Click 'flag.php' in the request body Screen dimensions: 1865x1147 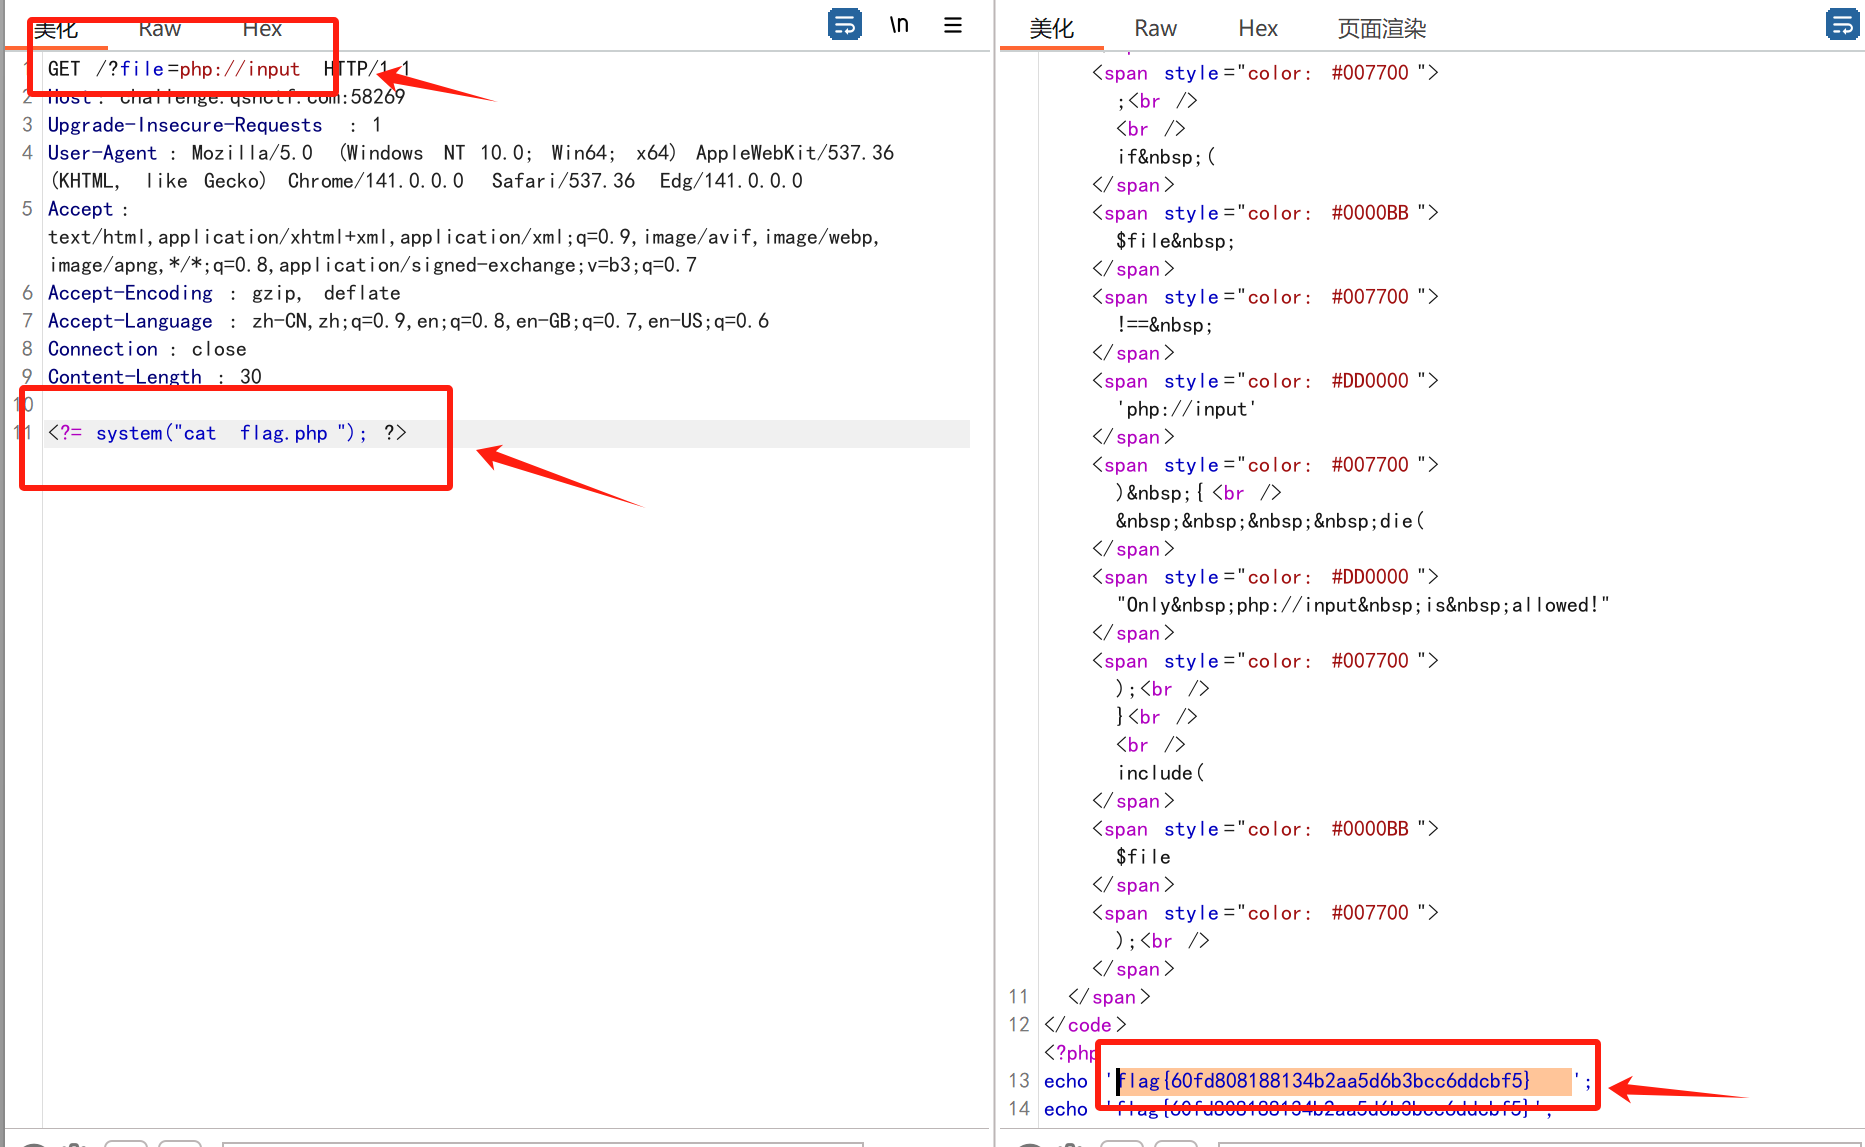tap(283, 433)
